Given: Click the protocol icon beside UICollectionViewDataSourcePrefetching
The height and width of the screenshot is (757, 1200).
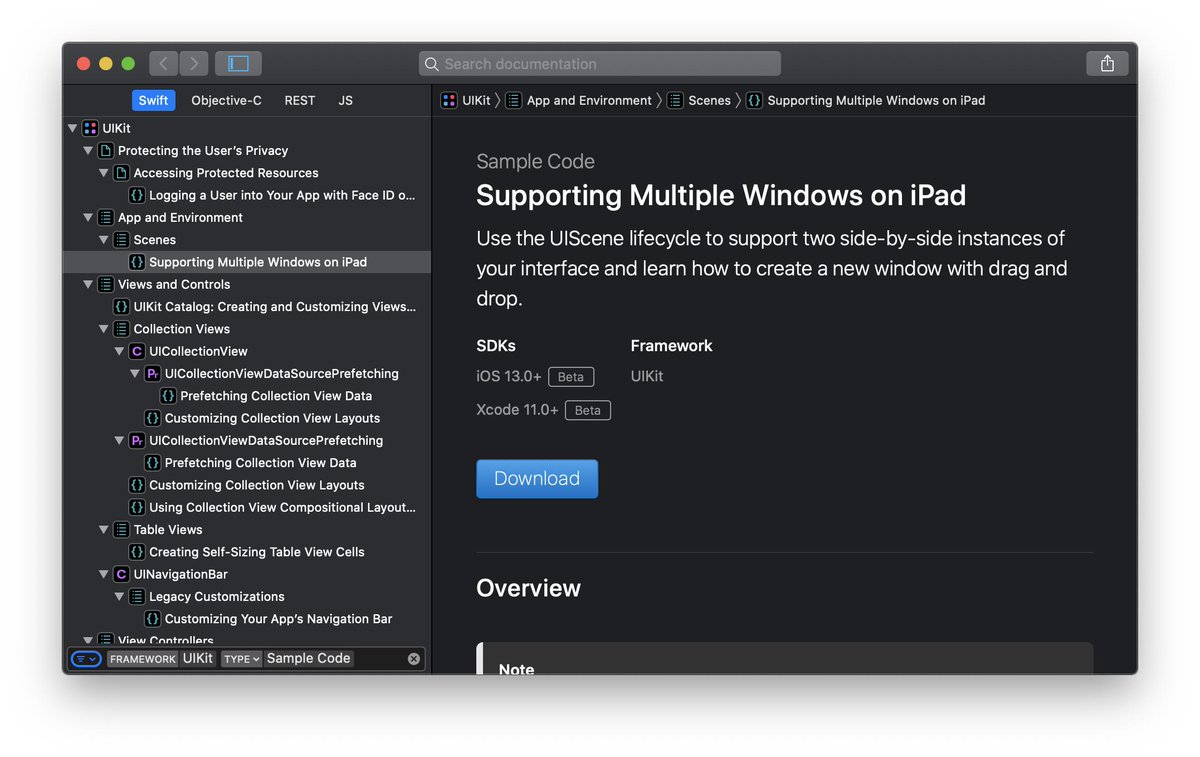Looking at the screenshot, I should (153, 373).
